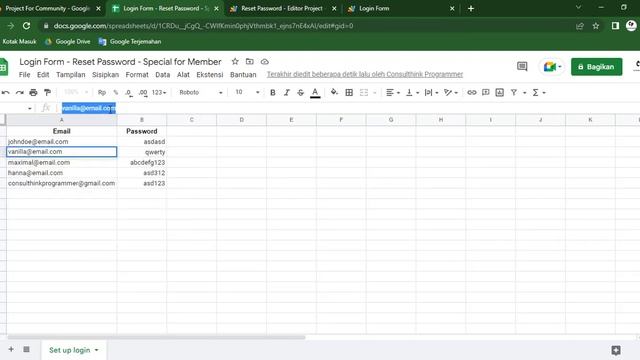Go to Sheets home icon

4,67
